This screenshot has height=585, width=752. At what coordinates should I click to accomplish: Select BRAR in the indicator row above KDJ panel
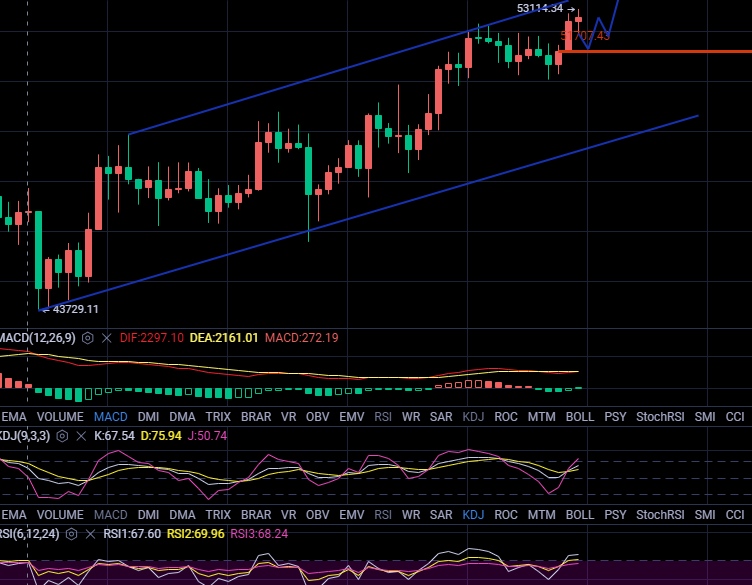coord(256,417)
